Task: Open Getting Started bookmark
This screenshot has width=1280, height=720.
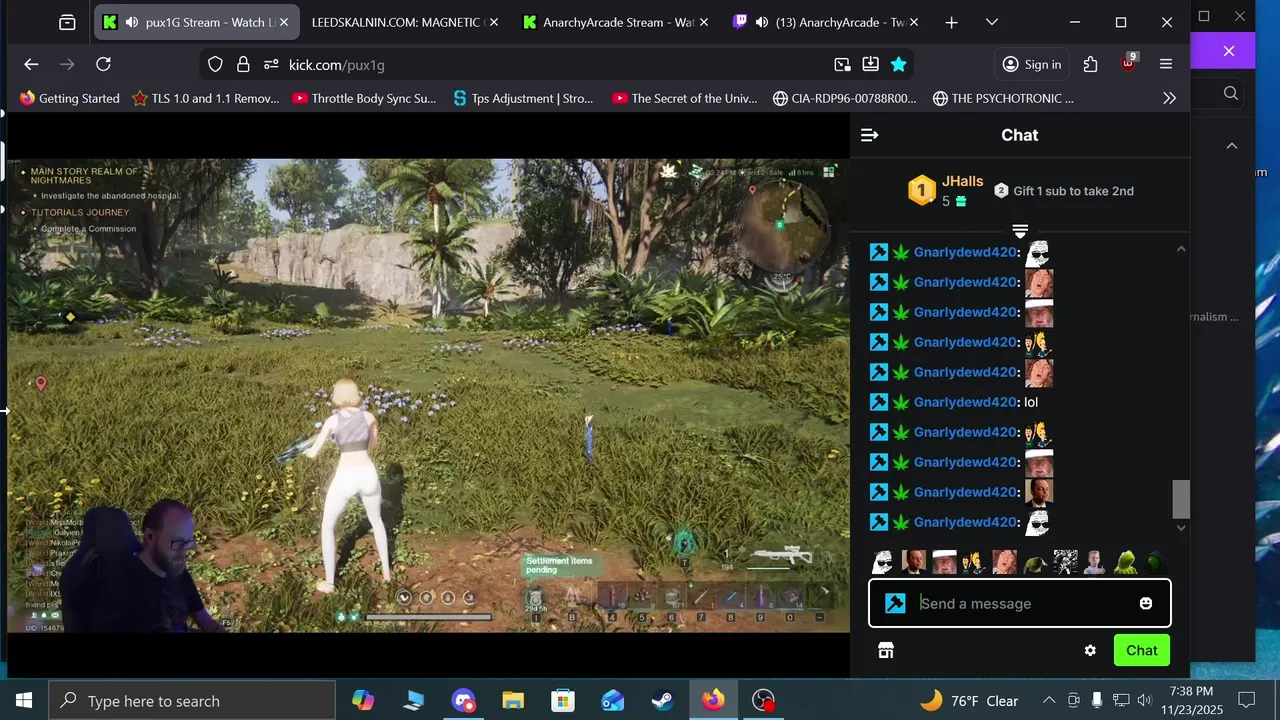Action: point(69,98)
